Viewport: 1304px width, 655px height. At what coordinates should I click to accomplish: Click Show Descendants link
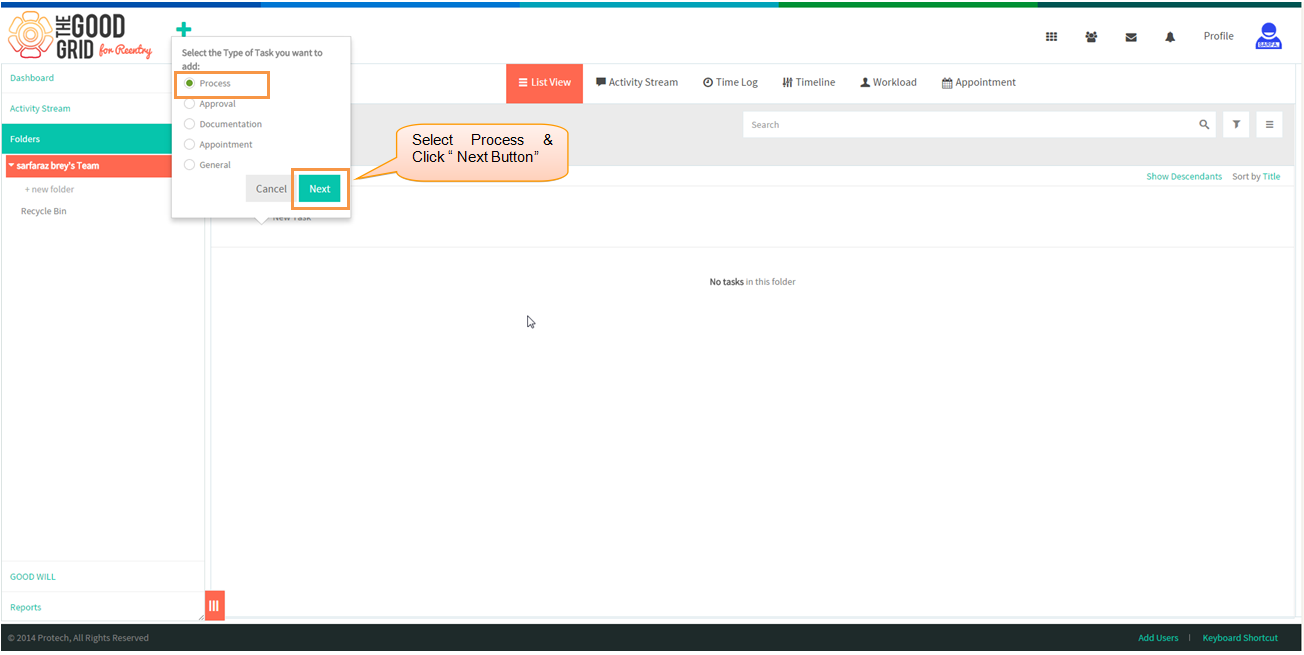pyautogui.click(x=1184, y=177)
